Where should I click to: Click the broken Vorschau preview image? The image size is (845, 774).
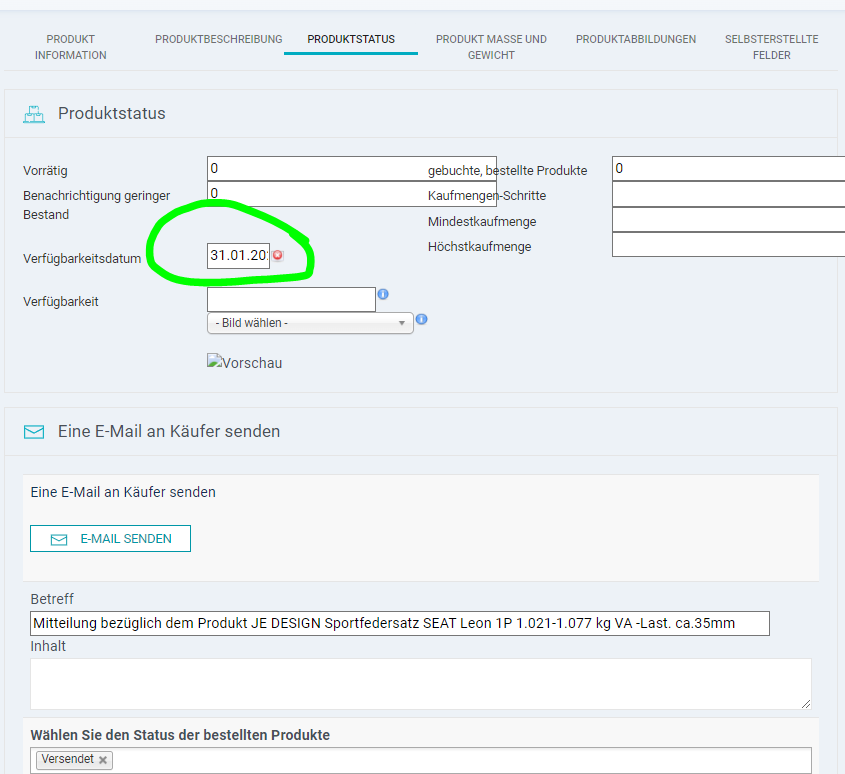[x=244, y=363]
